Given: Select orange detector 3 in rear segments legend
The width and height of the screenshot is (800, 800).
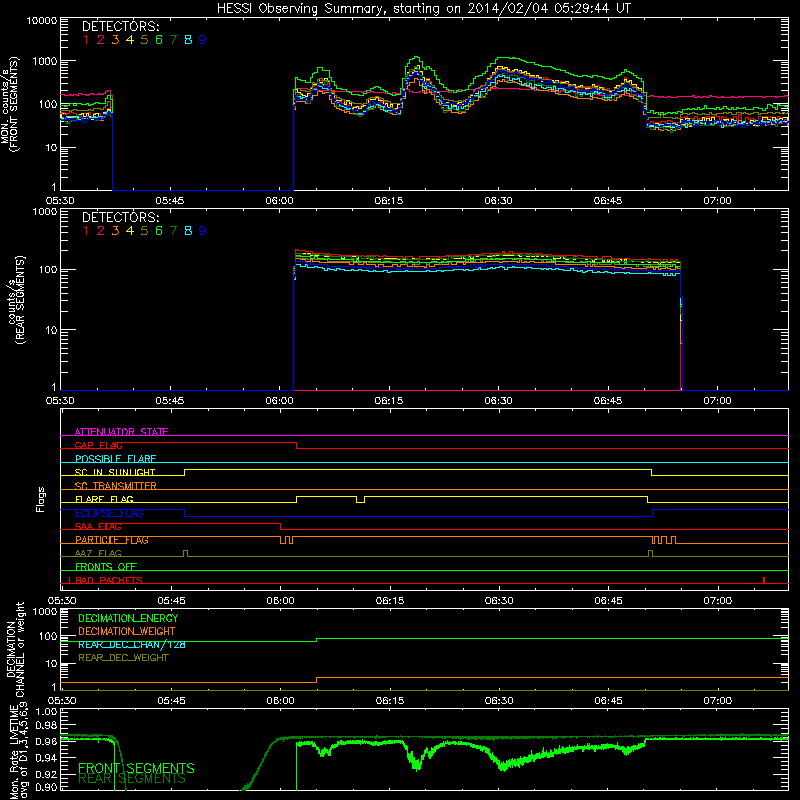Looking at the screenshot, I should [115, 231].
